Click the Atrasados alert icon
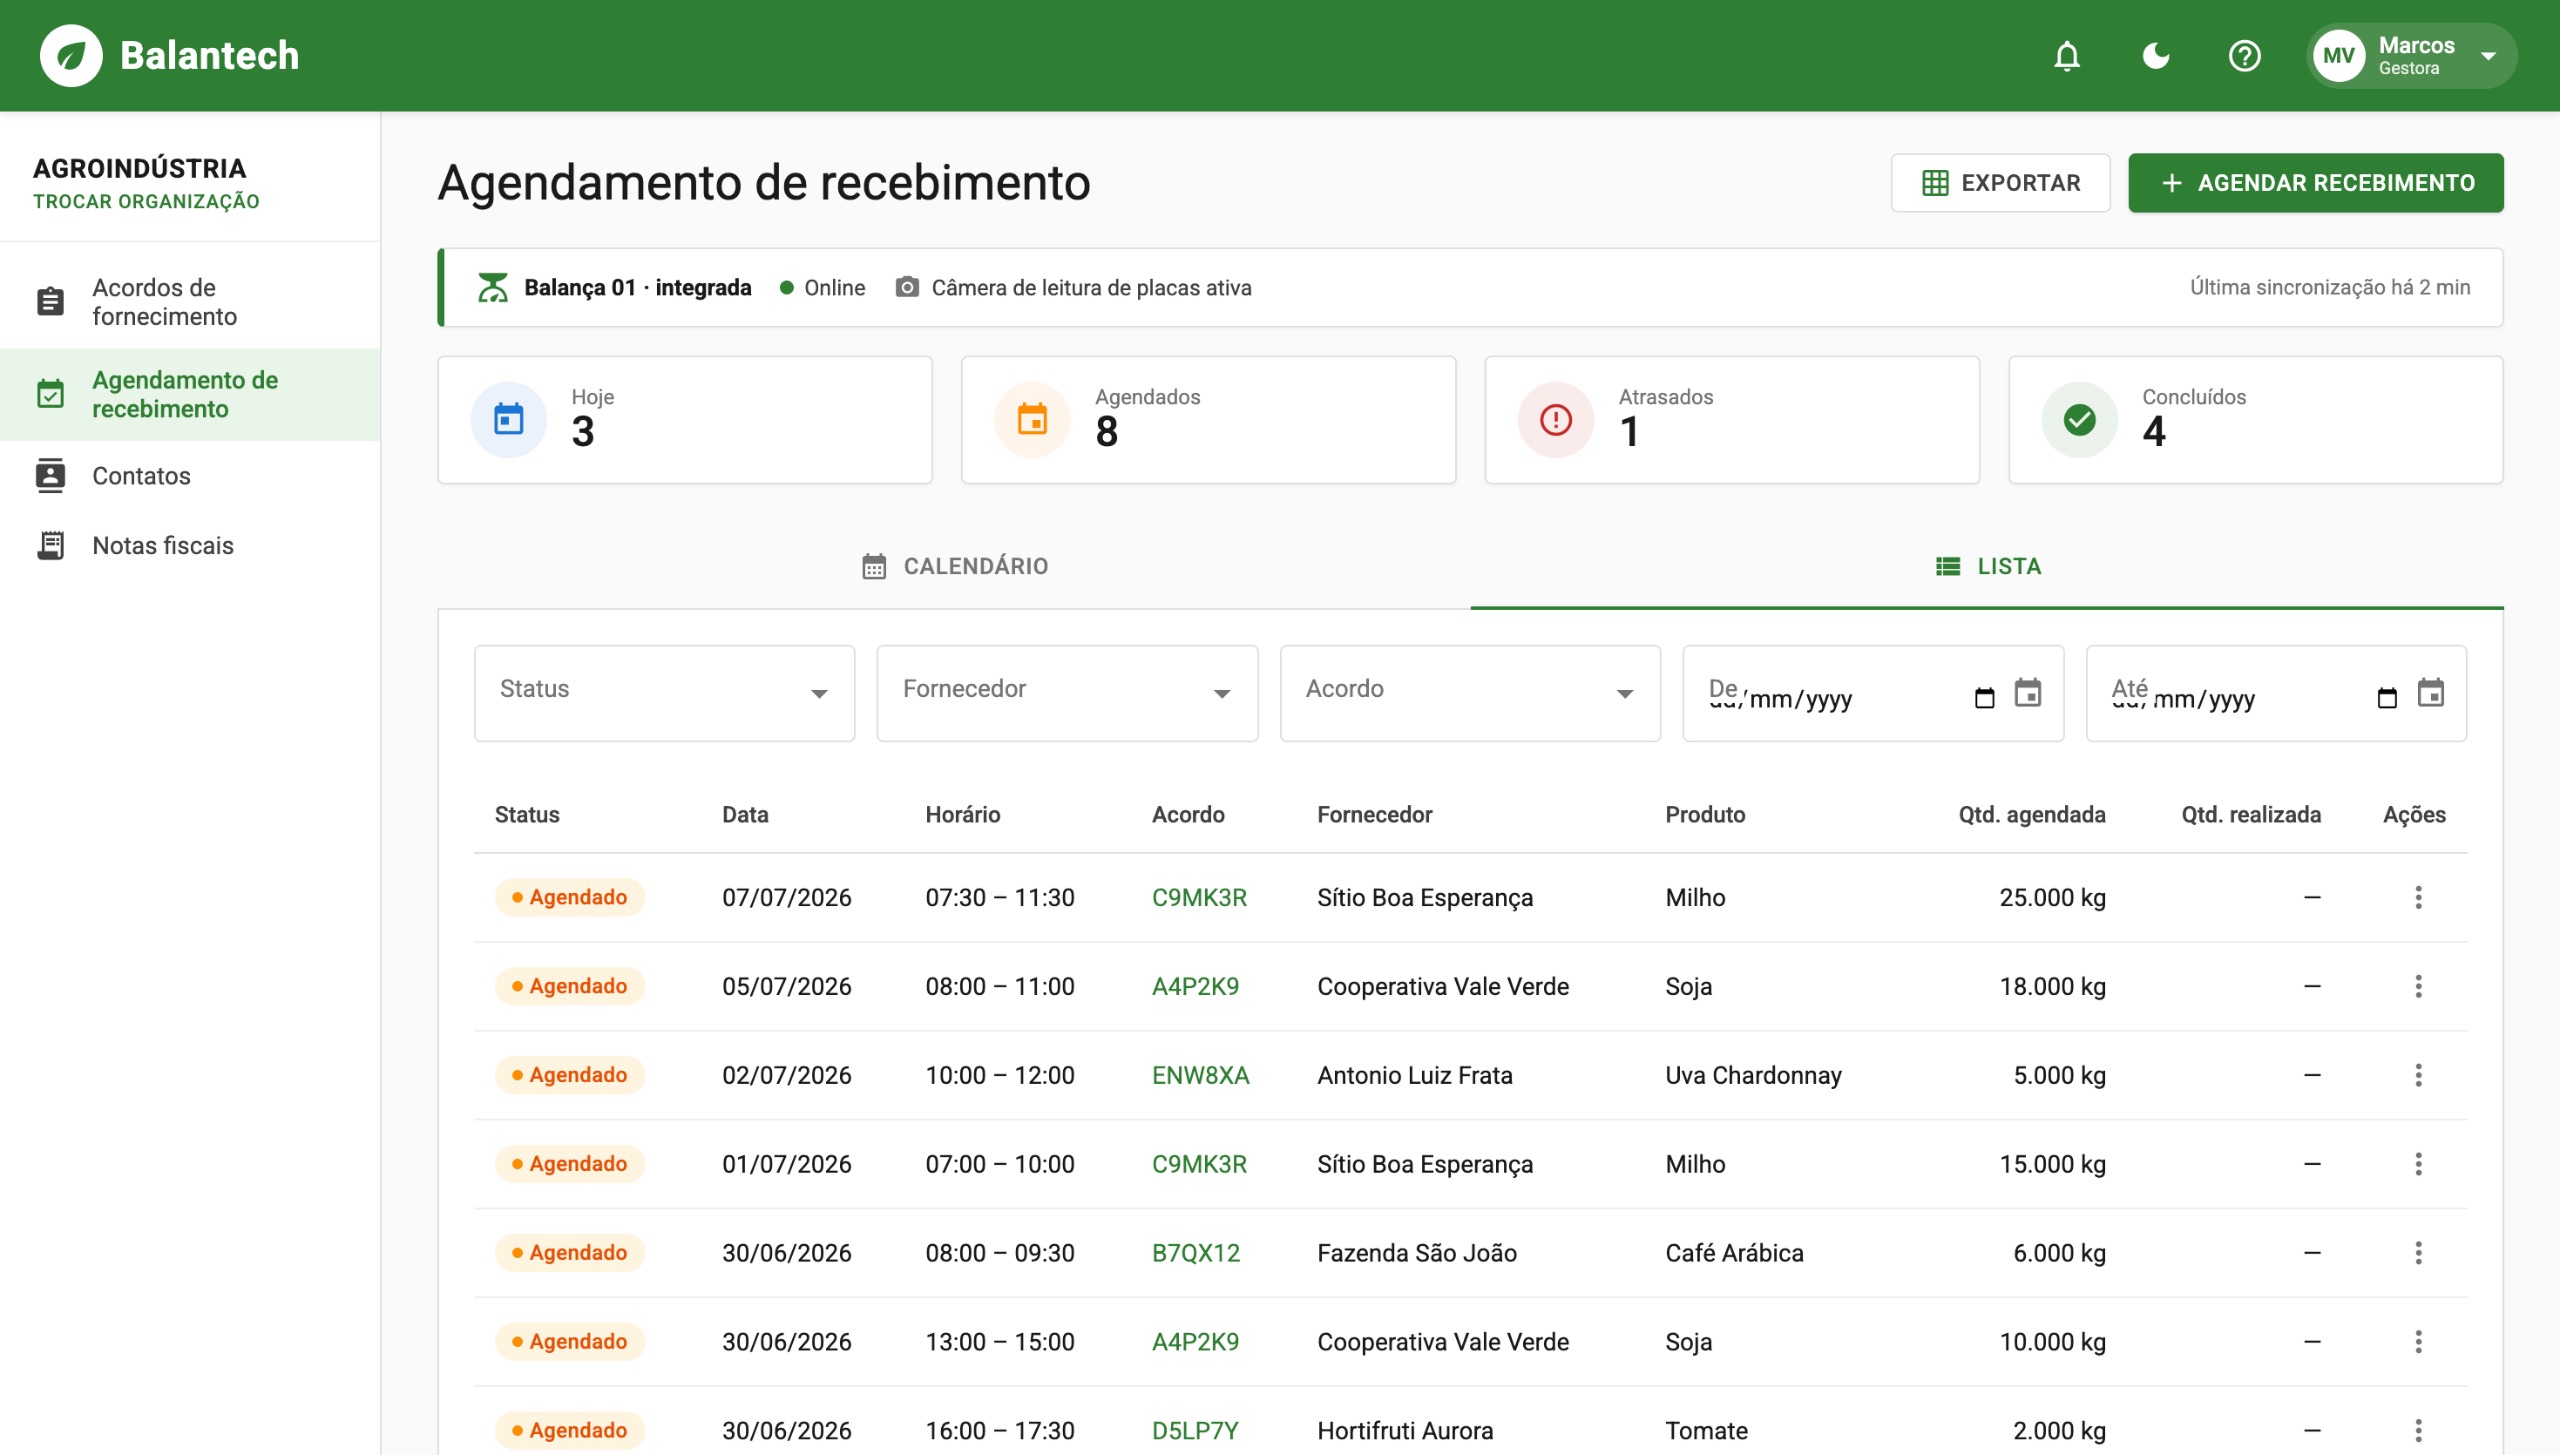 tap(1556, 420)
